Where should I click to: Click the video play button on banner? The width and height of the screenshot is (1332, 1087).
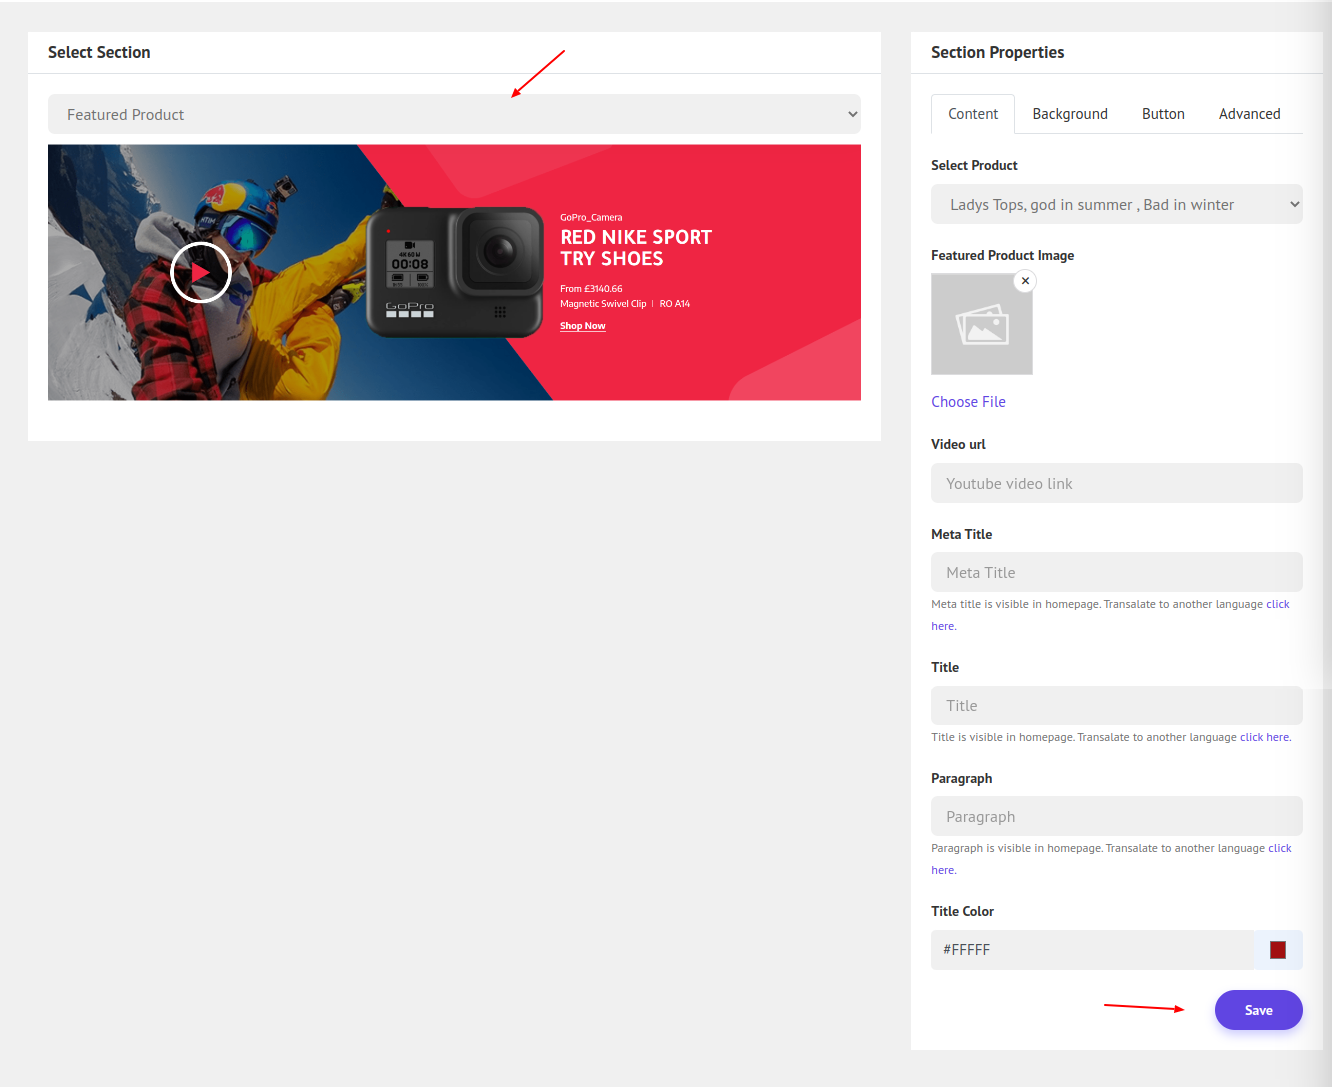tap(201, 272)
